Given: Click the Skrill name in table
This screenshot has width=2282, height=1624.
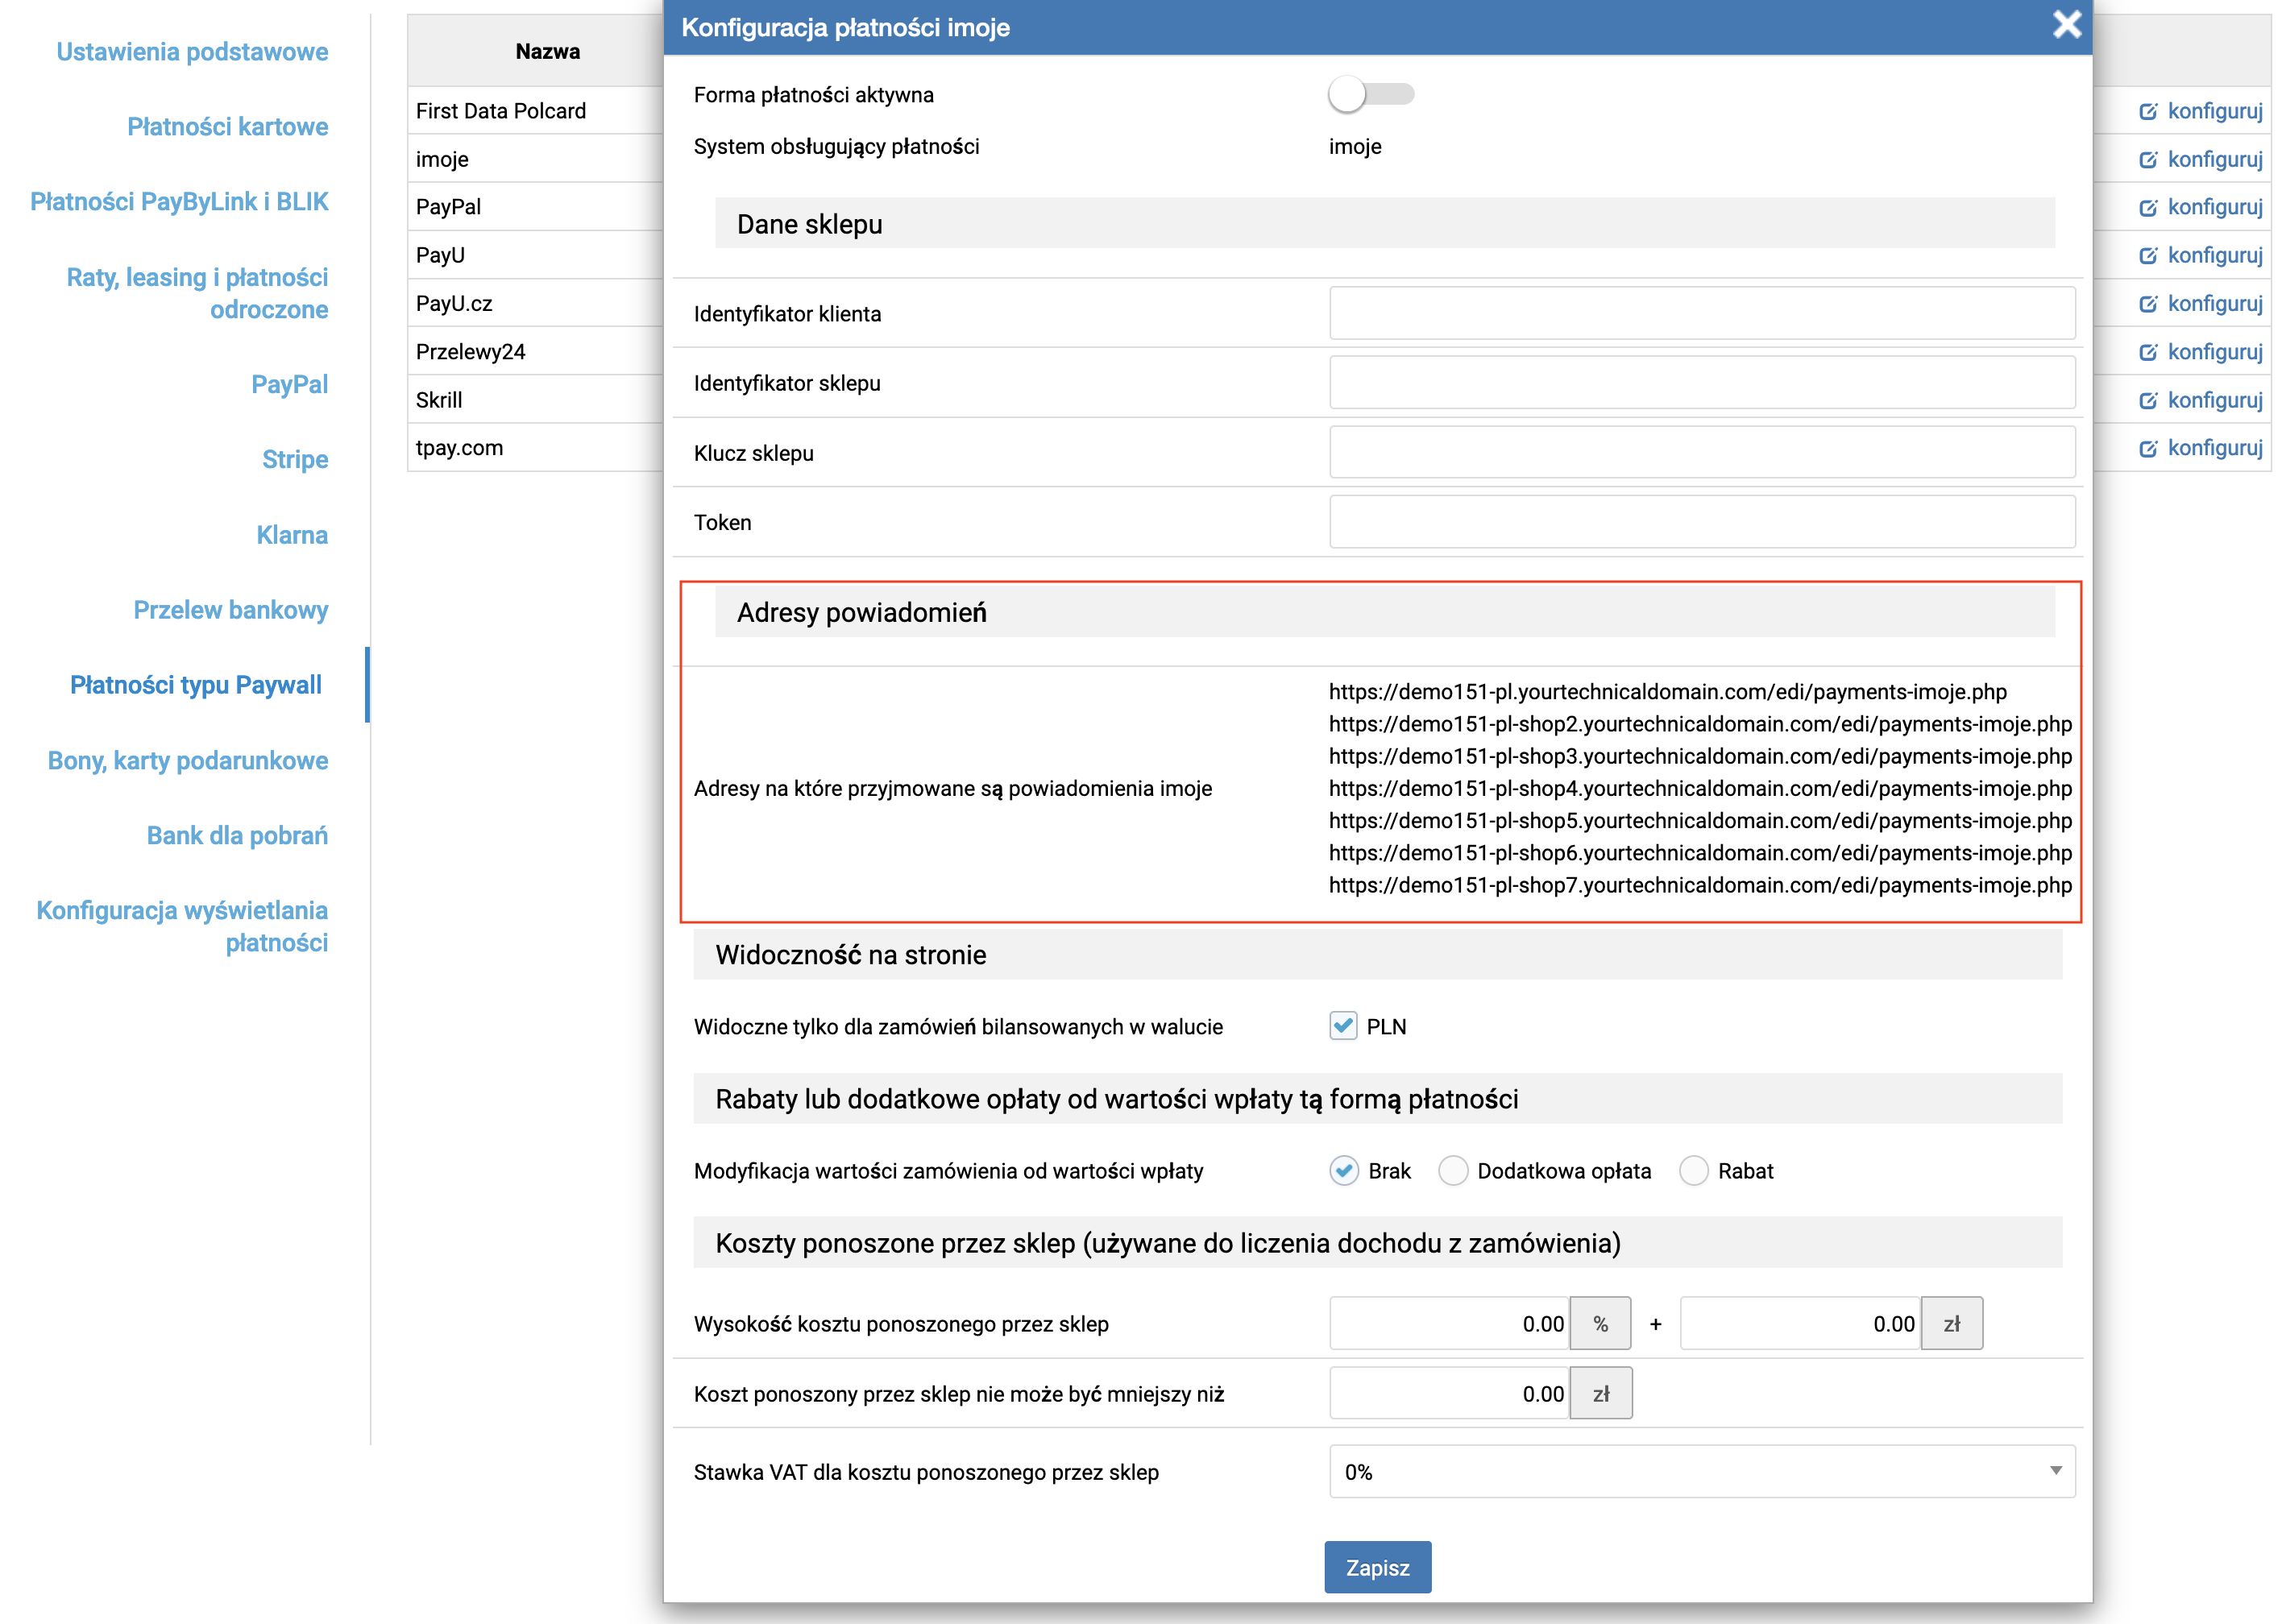Looking at the screenshot, I should pyautogui.click(x=439, y=400).
